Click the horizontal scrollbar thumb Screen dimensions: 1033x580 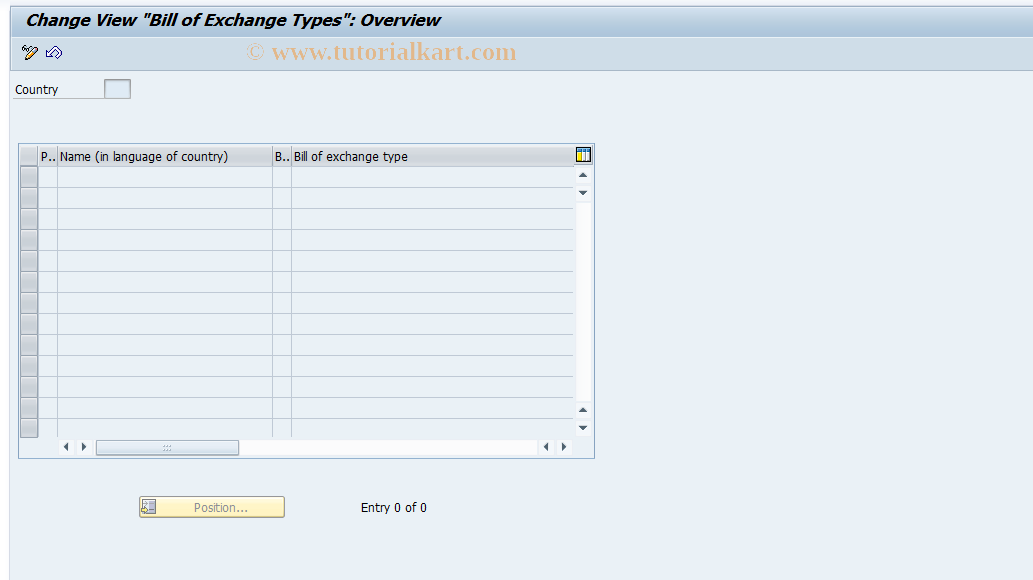(167, 448)
